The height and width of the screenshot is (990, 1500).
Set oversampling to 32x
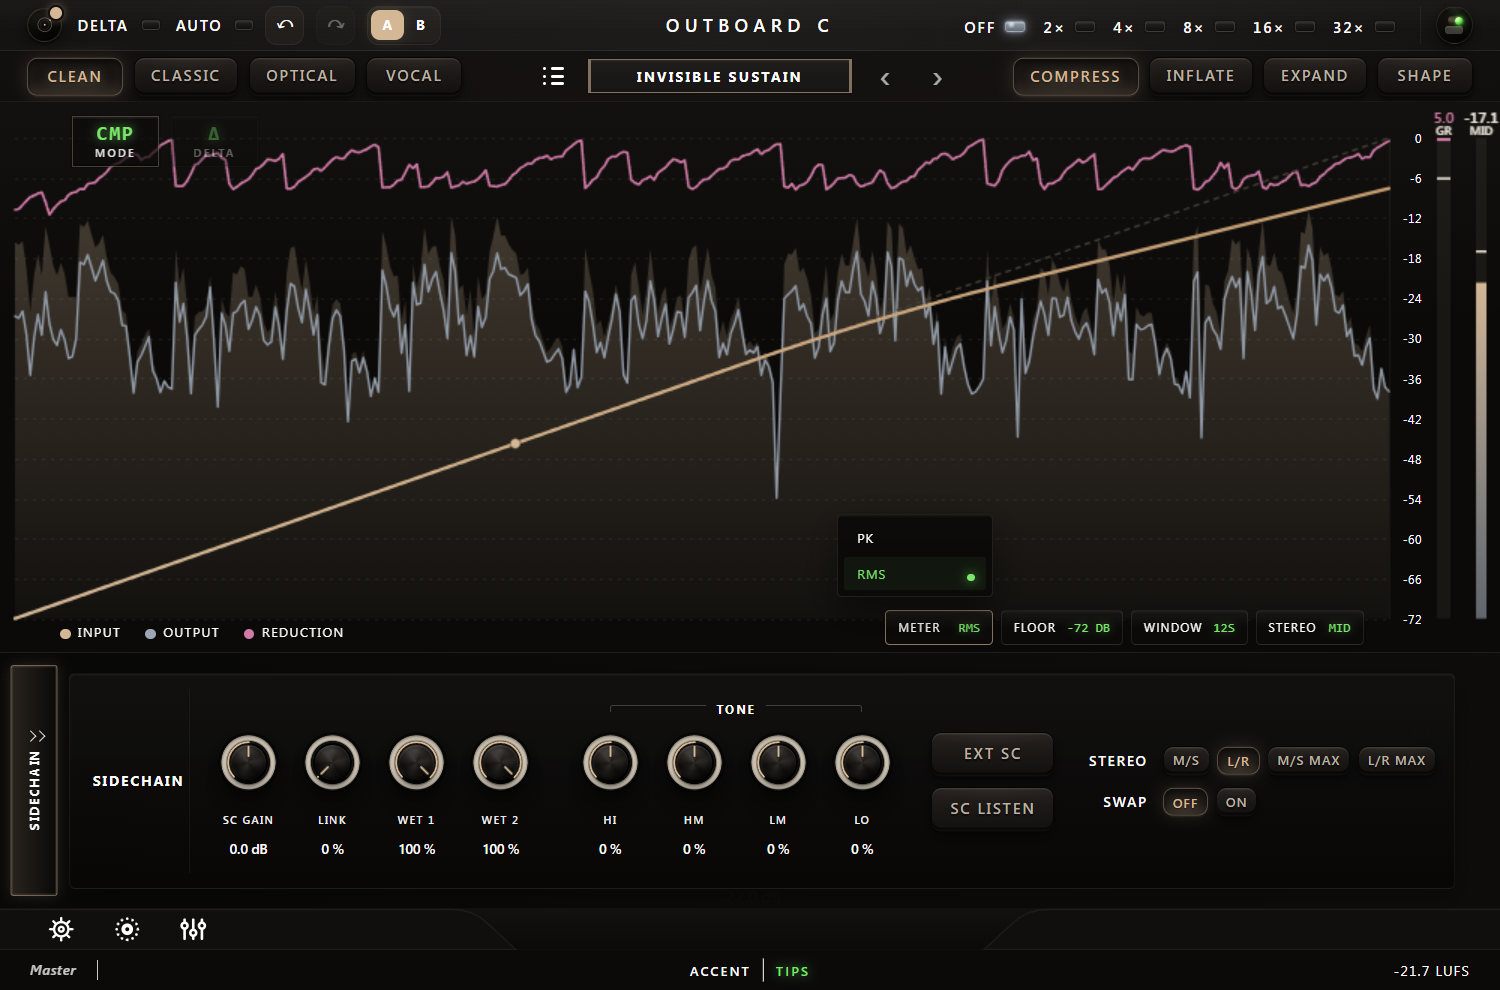pyautogui.click(x=1385, y=27)
